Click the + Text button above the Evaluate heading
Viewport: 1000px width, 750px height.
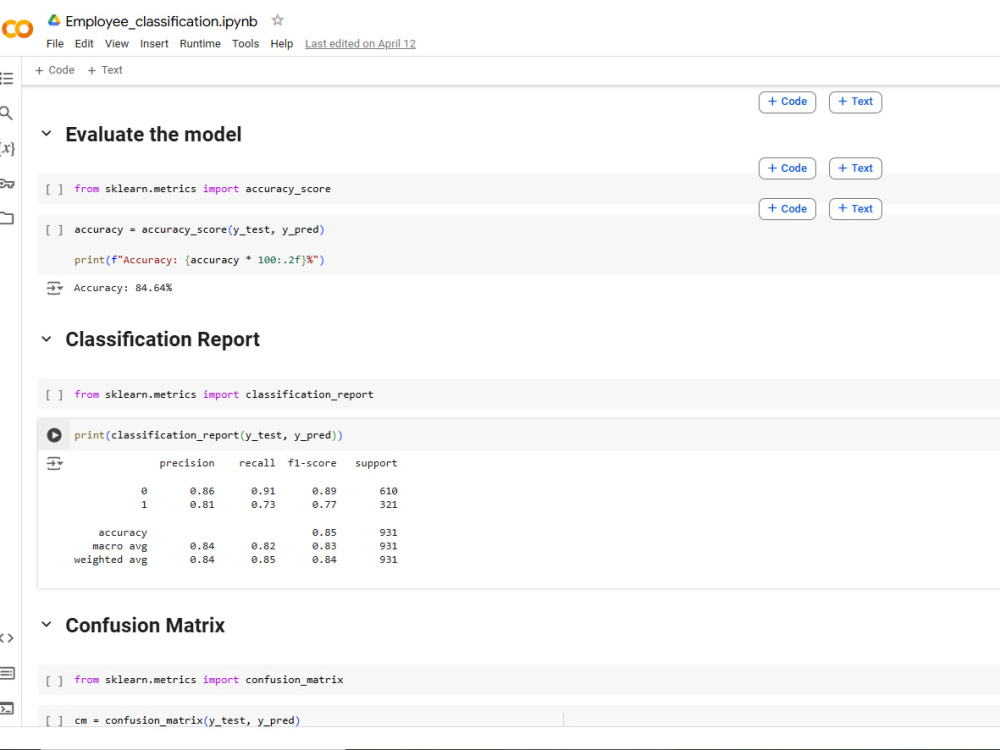click(x=855, y=102)
